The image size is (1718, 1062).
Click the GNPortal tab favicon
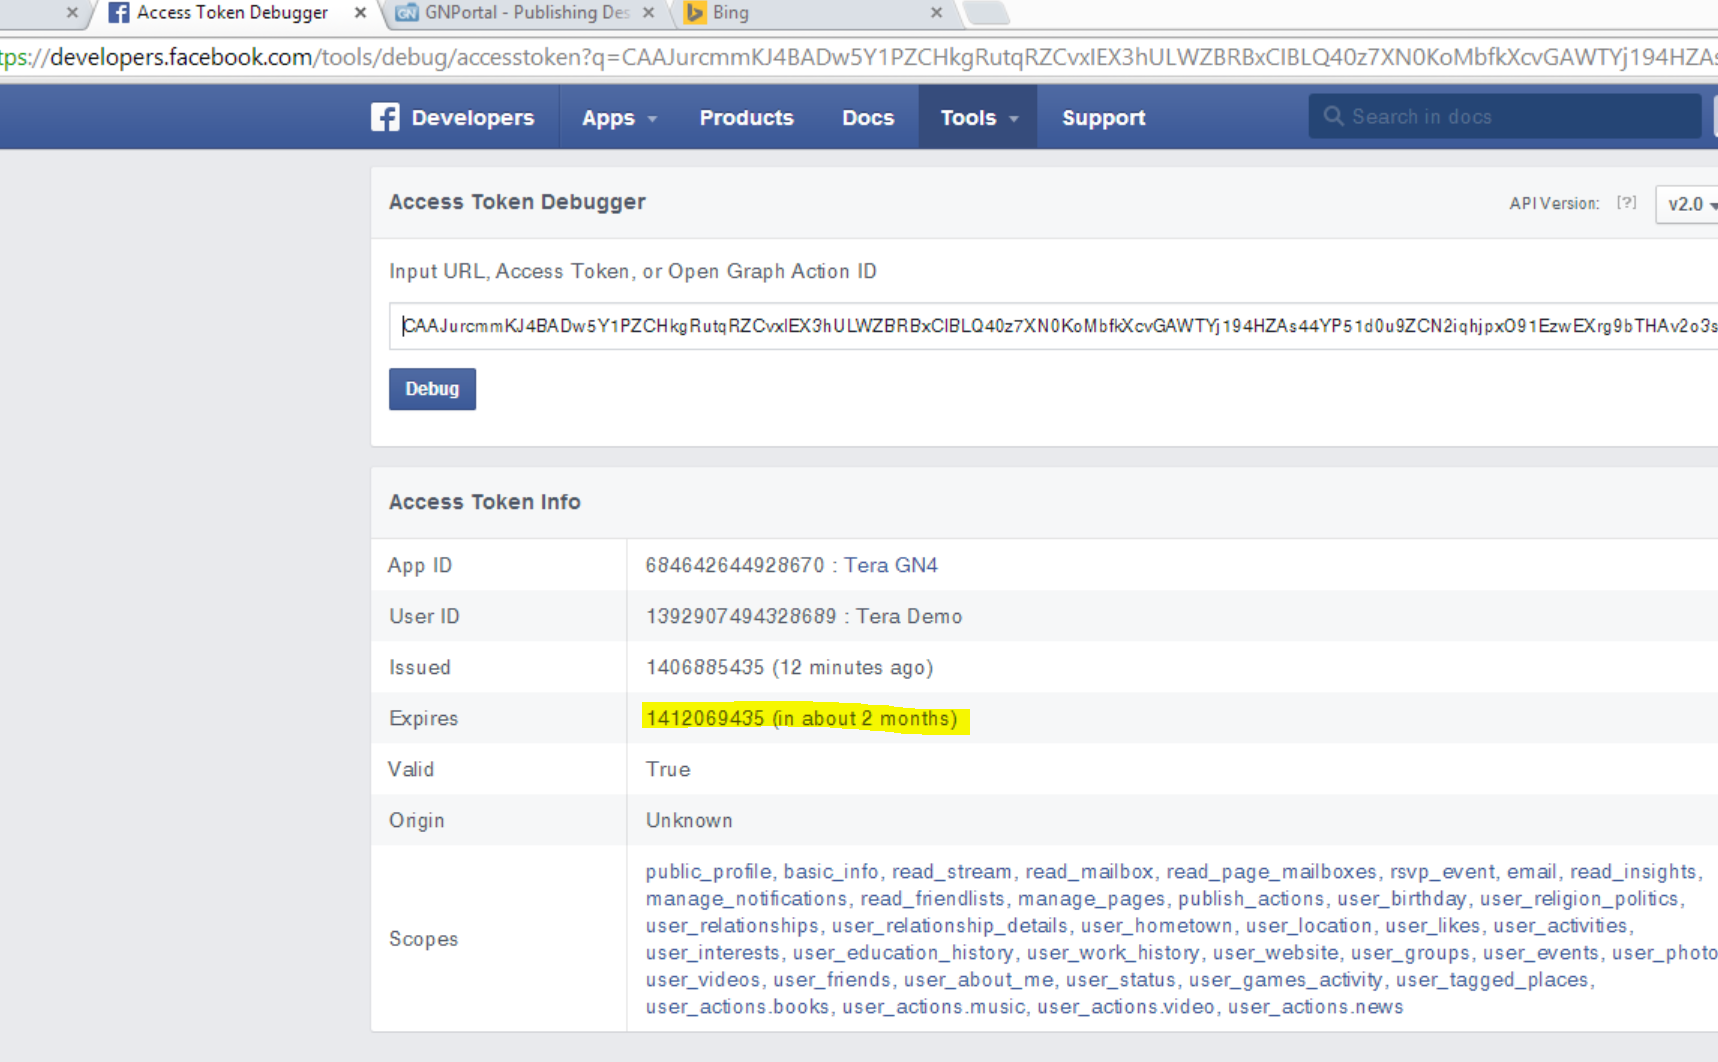pyautogui.click(x=407, y=13)
